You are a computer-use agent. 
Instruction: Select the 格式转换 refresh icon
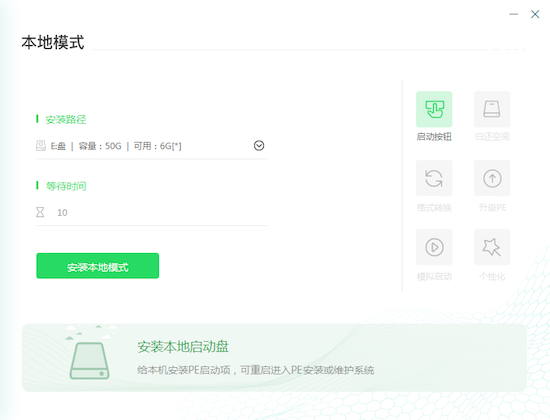pos(434,178)
